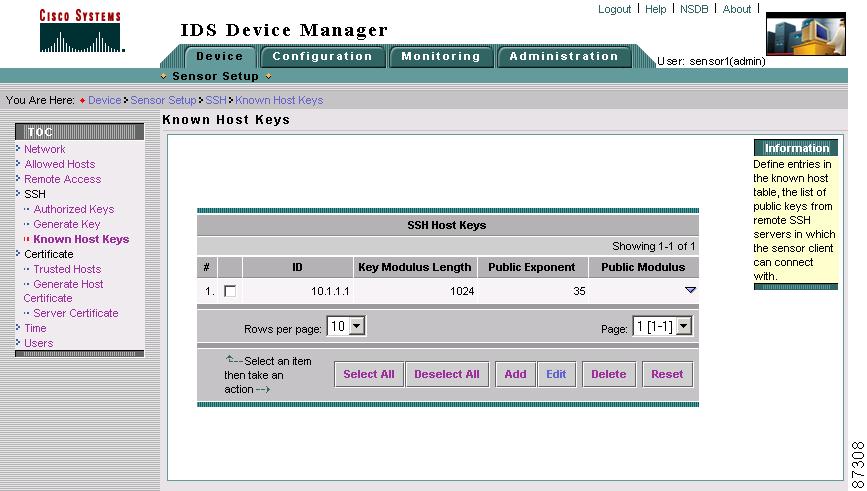Open the About link

pos(737,9)
